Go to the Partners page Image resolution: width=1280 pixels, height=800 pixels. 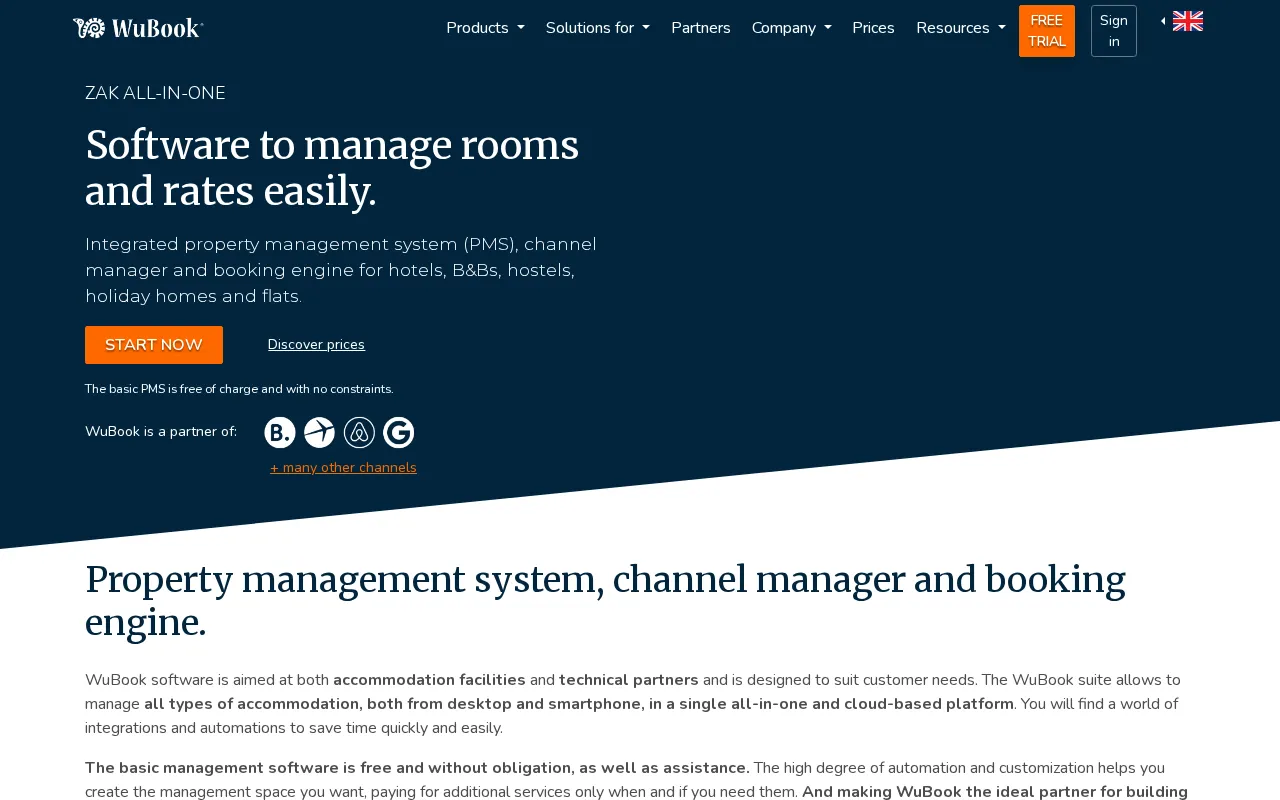(701, 28)
